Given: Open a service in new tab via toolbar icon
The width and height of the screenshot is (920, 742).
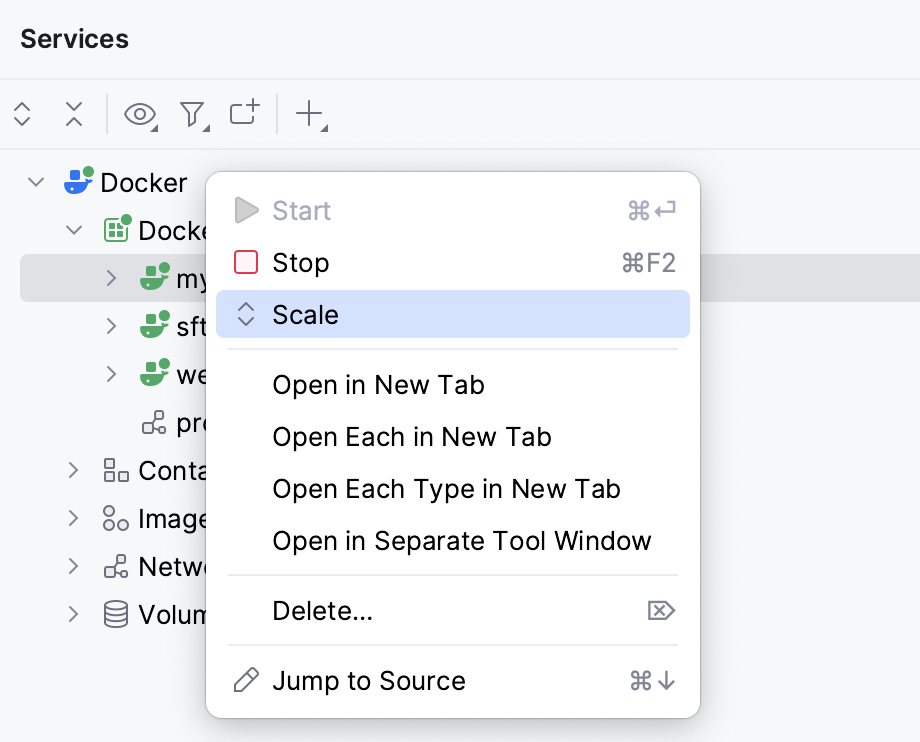Looking at the screenshot, I should (242, 114).
